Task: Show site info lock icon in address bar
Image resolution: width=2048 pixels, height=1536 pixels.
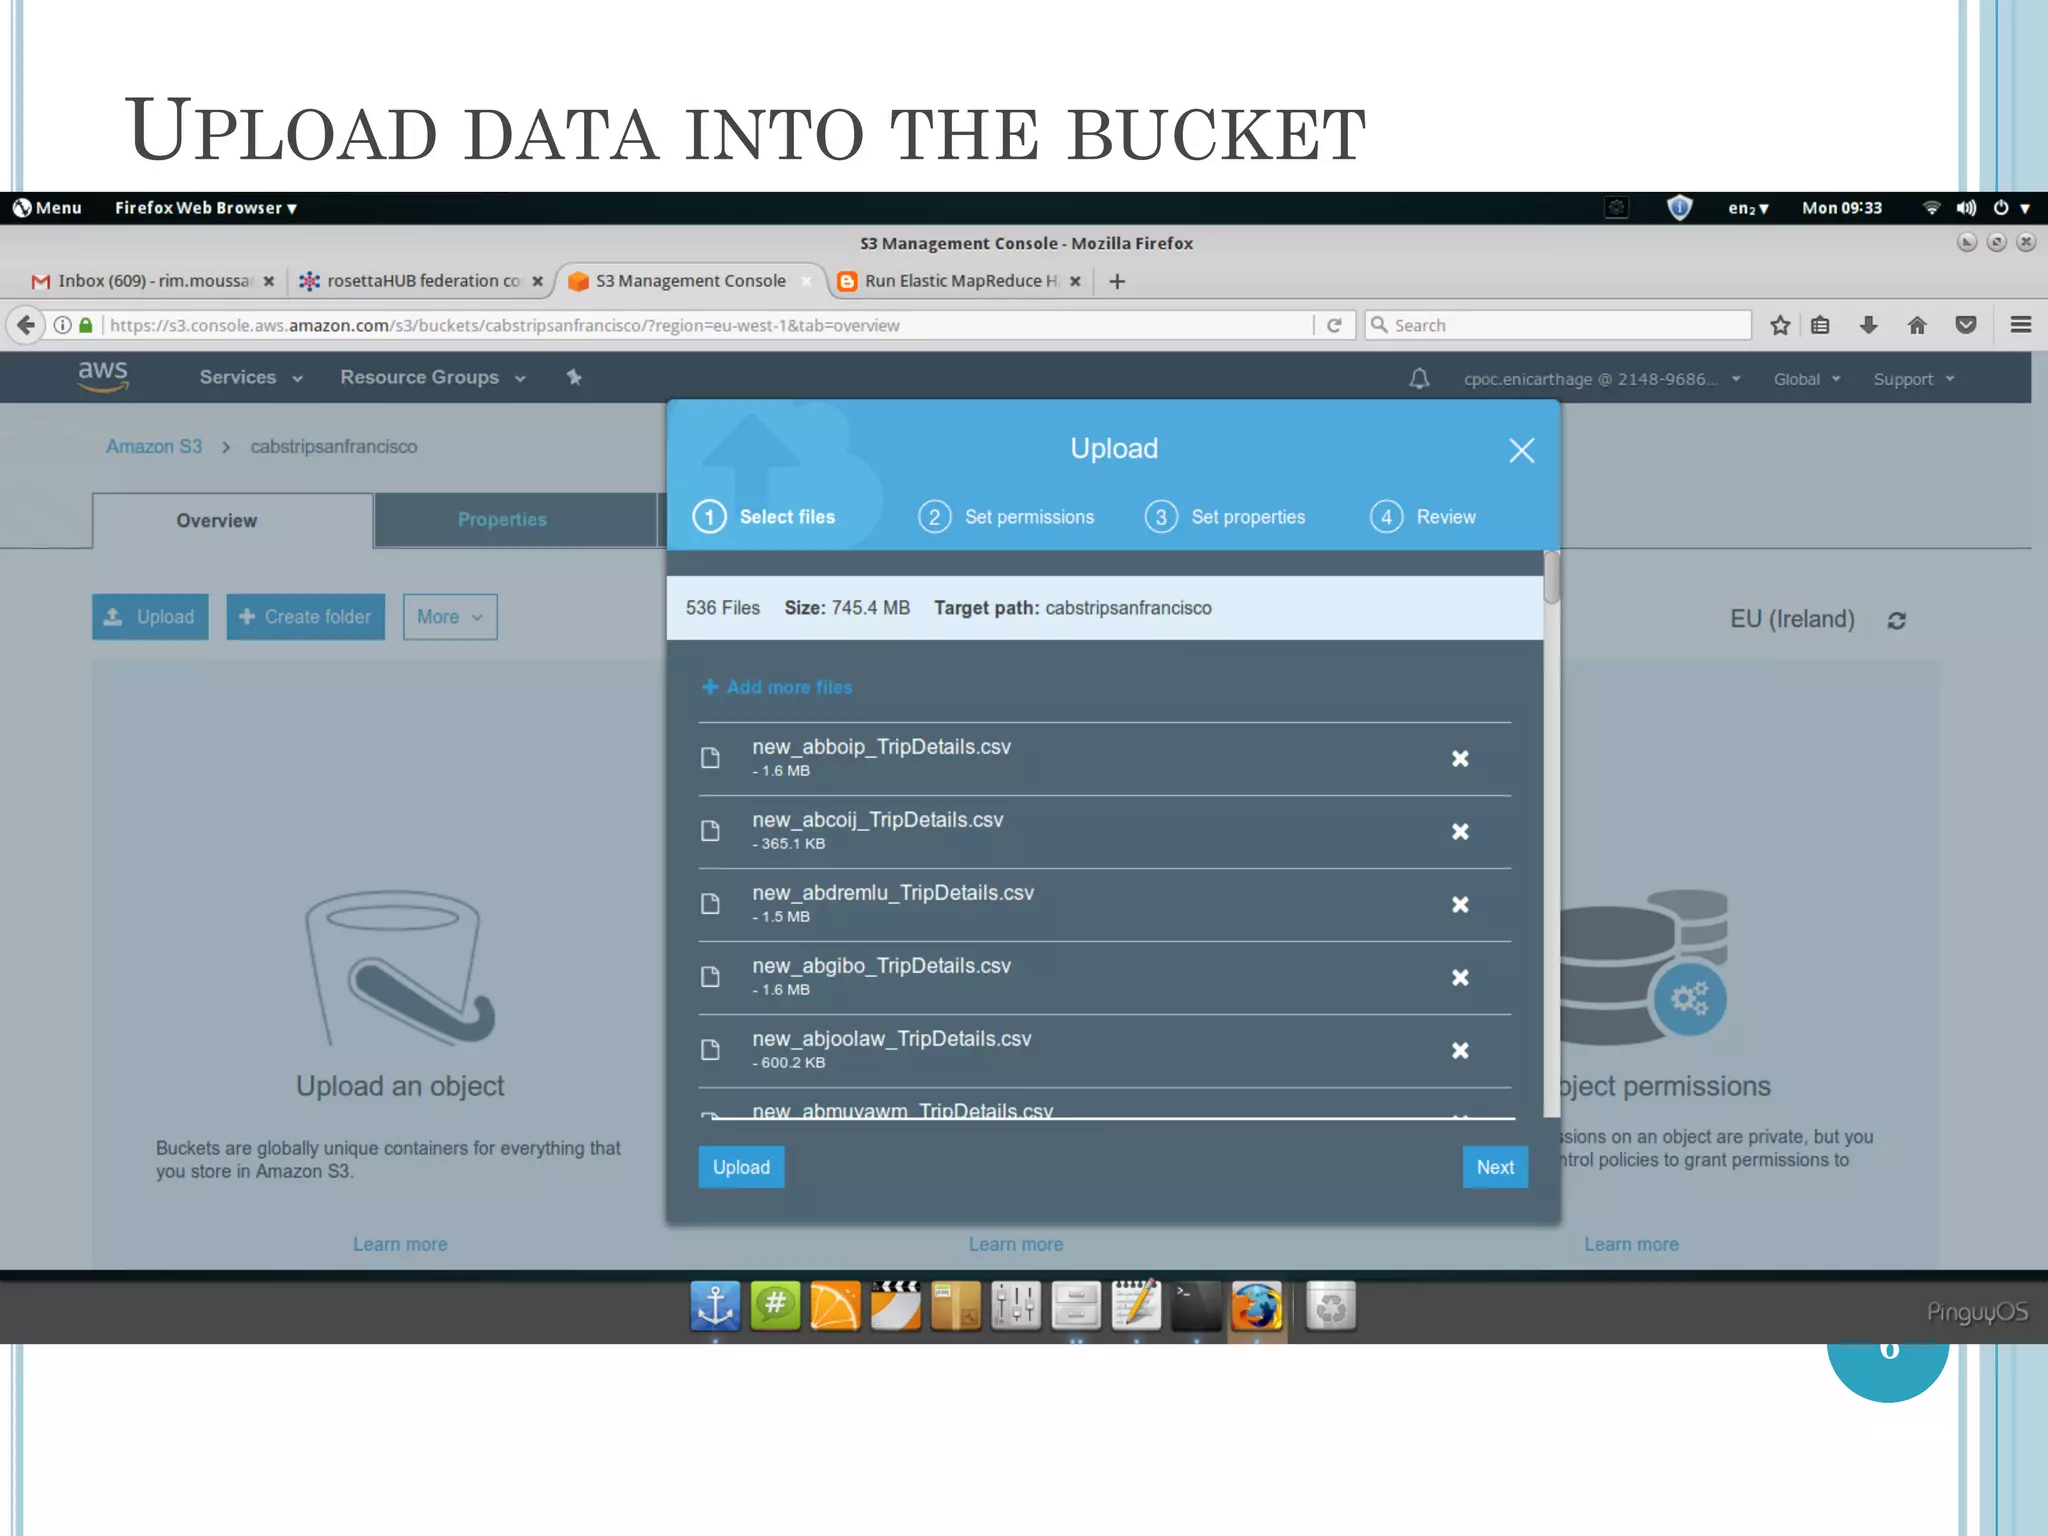Action: (86, 325)
